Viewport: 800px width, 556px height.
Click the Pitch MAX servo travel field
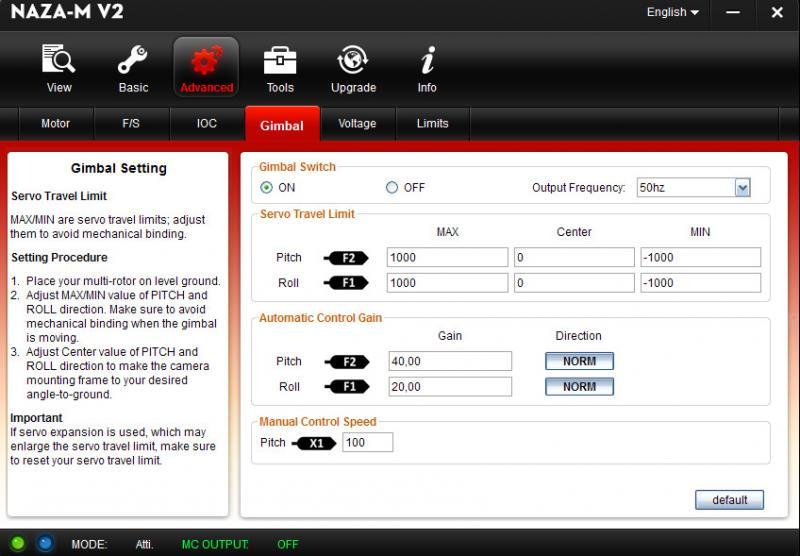click(x=447, y=258)
